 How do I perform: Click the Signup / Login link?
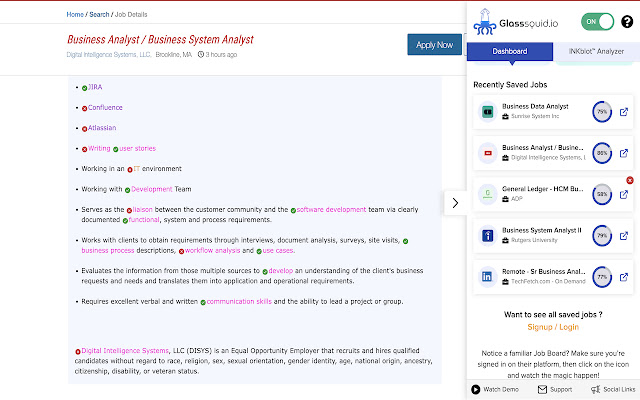[x=553, y=327]
